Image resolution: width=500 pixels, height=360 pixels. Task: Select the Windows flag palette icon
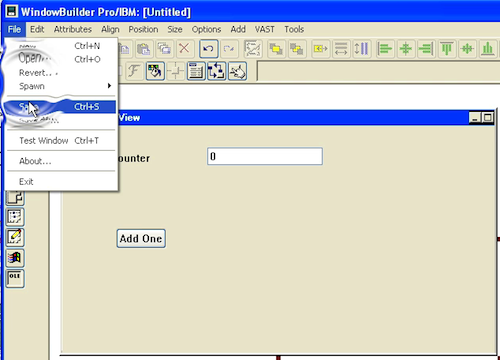tap(15, 258)
